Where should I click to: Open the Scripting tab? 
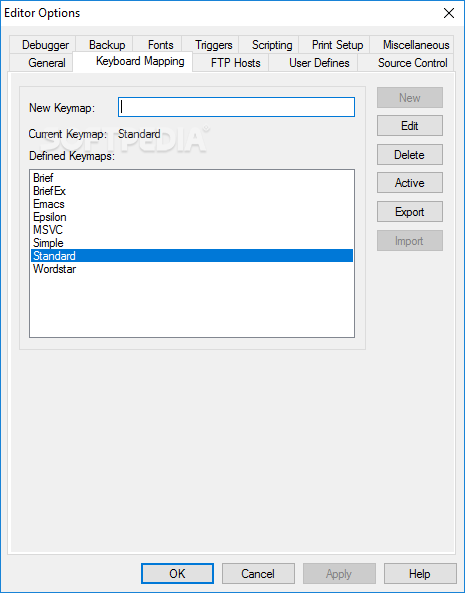269,45
